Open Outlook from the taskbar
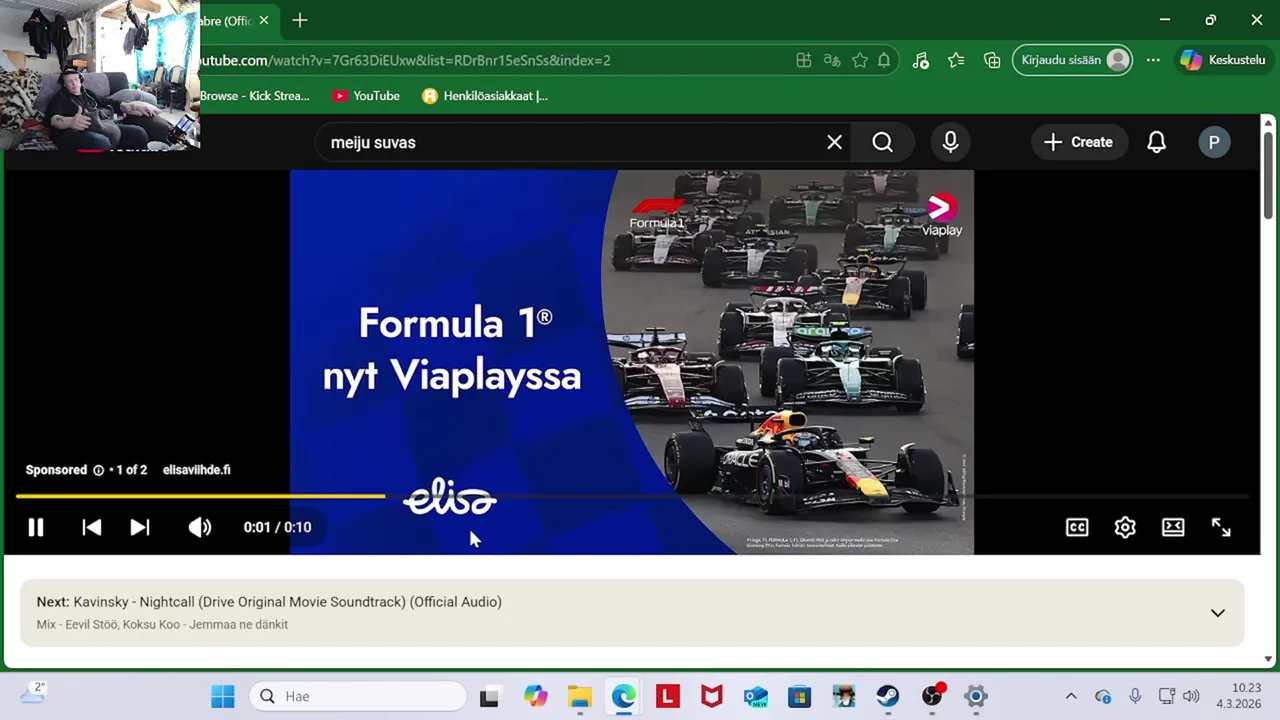This screenshot has width=1280, height=720. pos(756,696)
